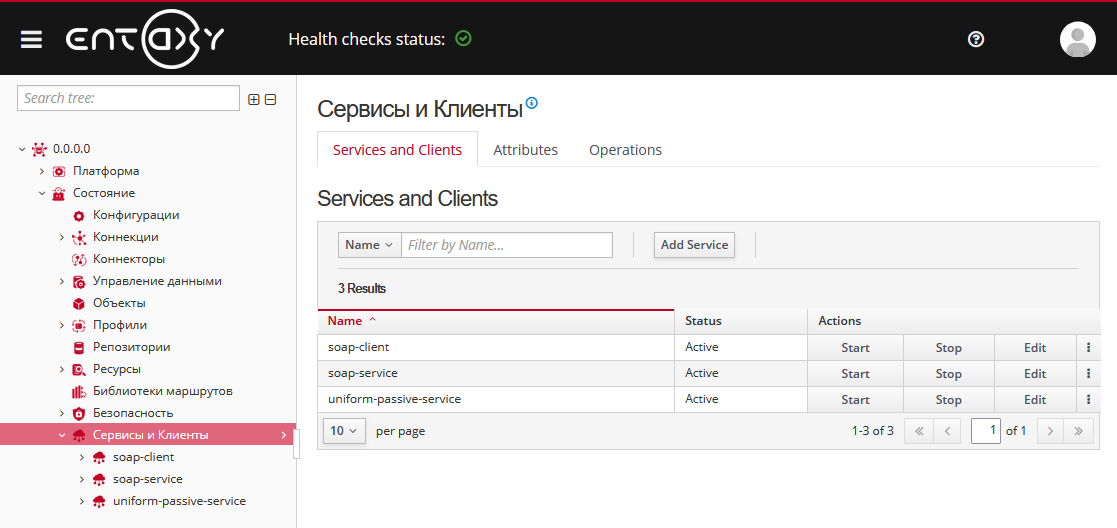1117x528 pixels.
Task: Switch to the Services and Clients tab
Action: (398, 150)
